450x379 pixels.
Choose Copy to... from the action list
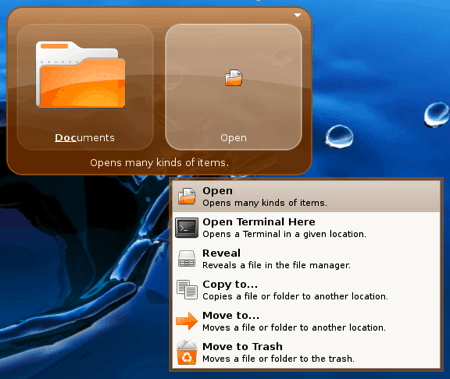pyautogui.click(x=306, y=290)
